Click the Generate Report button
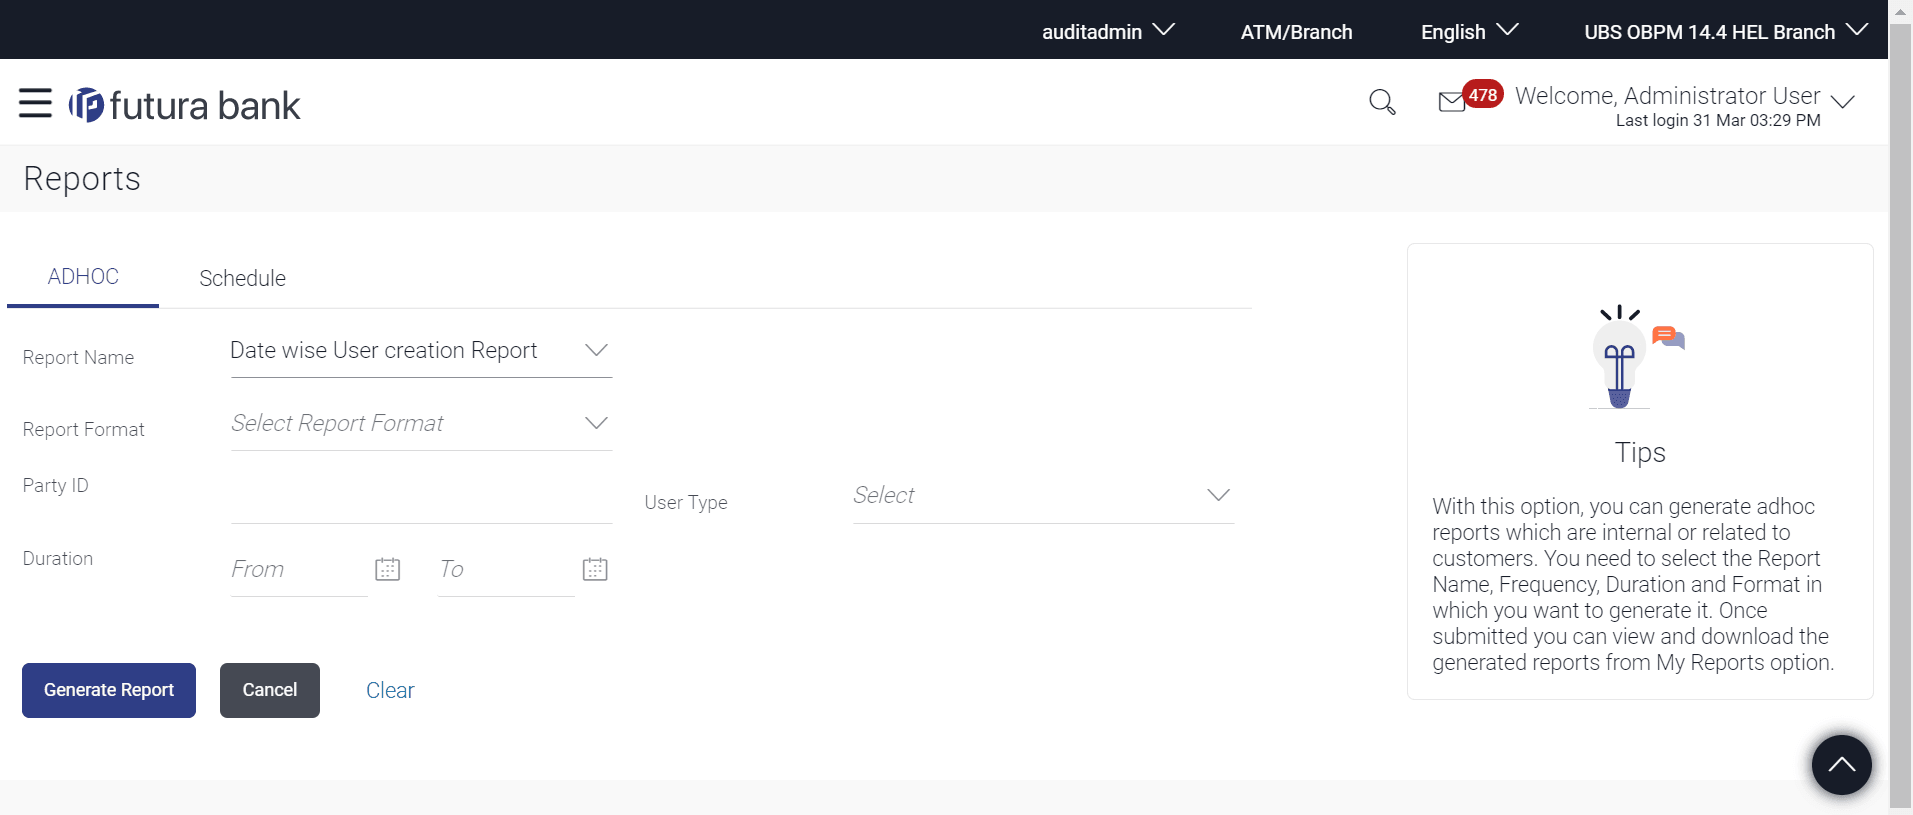 click(x=109, y=690)
